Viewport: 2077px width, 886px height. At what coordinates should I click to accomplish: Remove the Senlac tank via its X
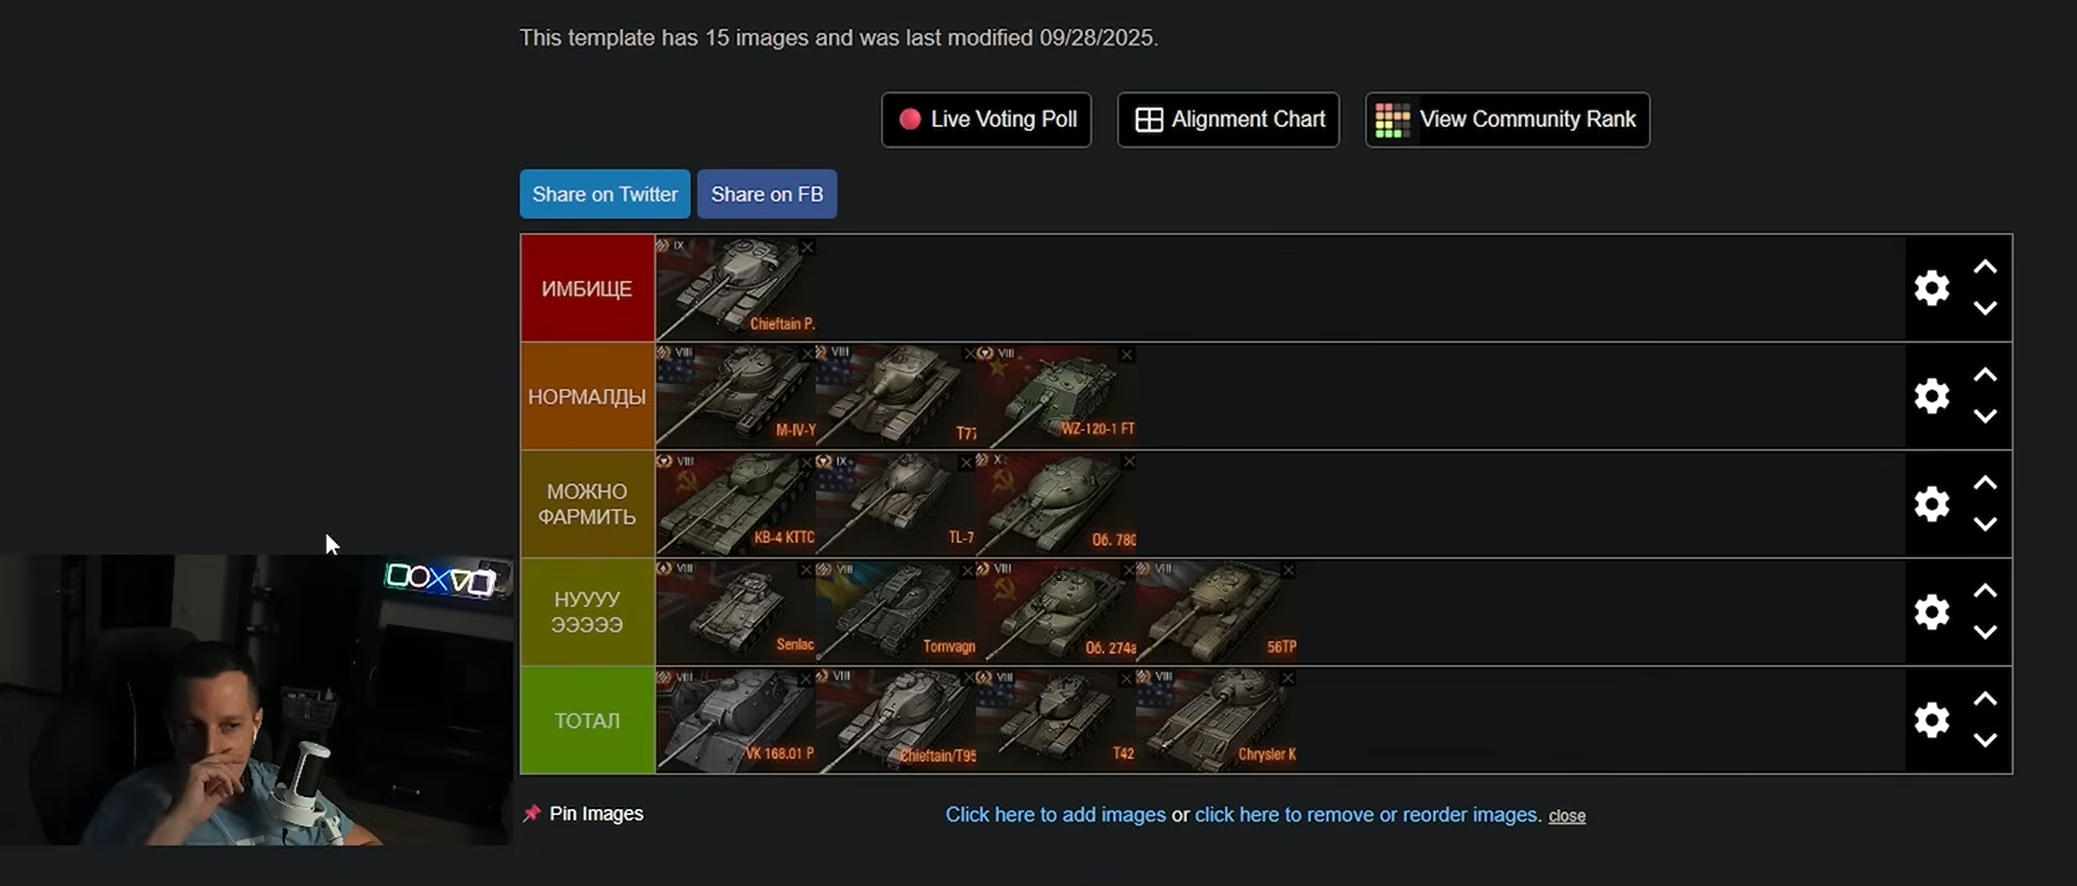tap(807, 570)
